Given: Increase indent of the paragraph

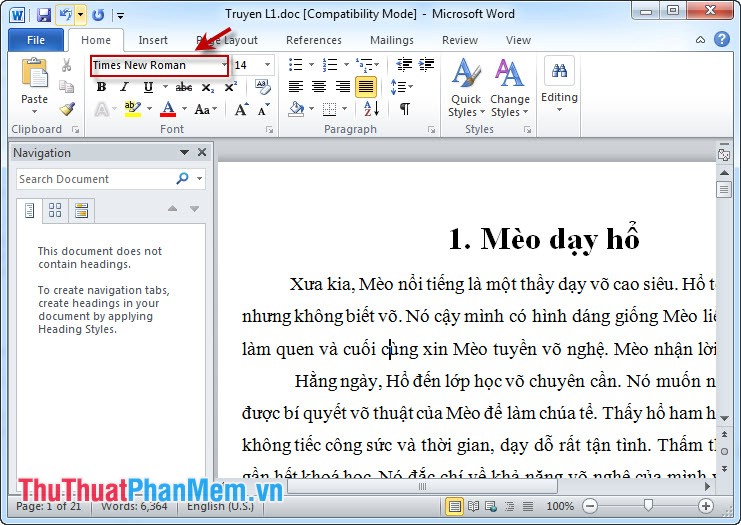Looking at the screenshot, I should coord(426,64).
